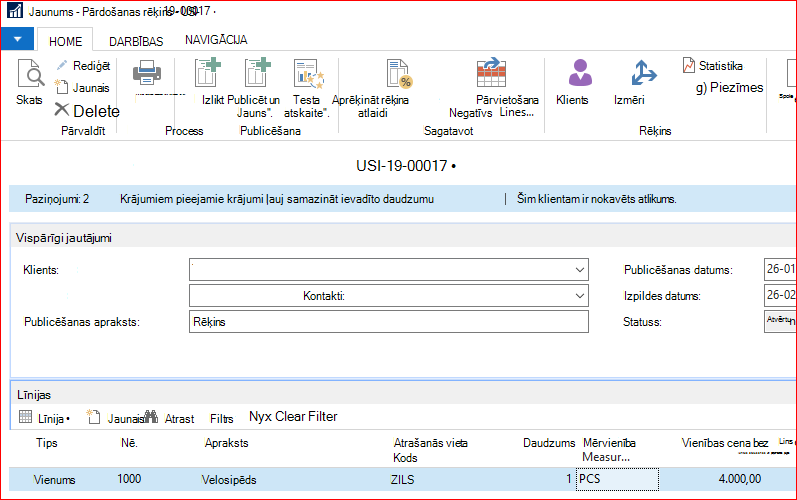This screenshot has height=500, width=797.
Task: Click the Publicēšanas apraksts text field
Action: click(x=389, y=322)
